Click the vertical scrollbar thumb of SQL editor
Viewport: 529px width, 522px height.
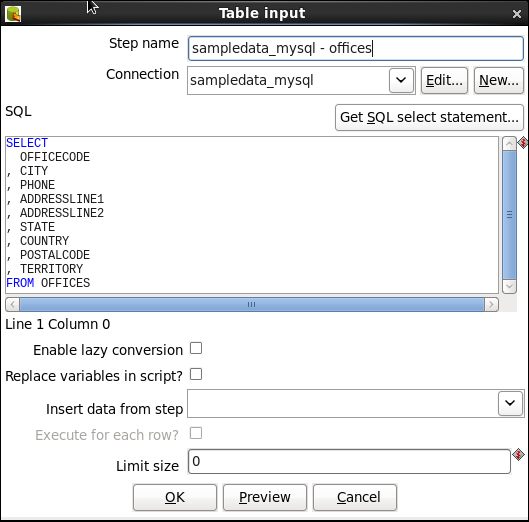tap(509, 215)
